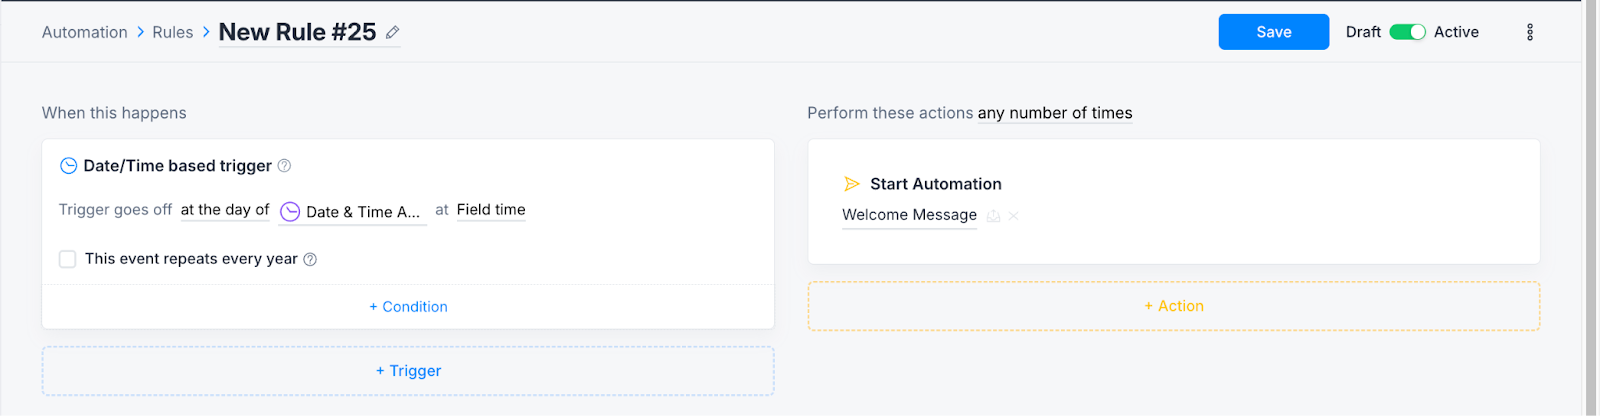Click the help icon beside Date/Time based trigger
This screenshot has height=416, width=1600.
(x=284, y=166)
